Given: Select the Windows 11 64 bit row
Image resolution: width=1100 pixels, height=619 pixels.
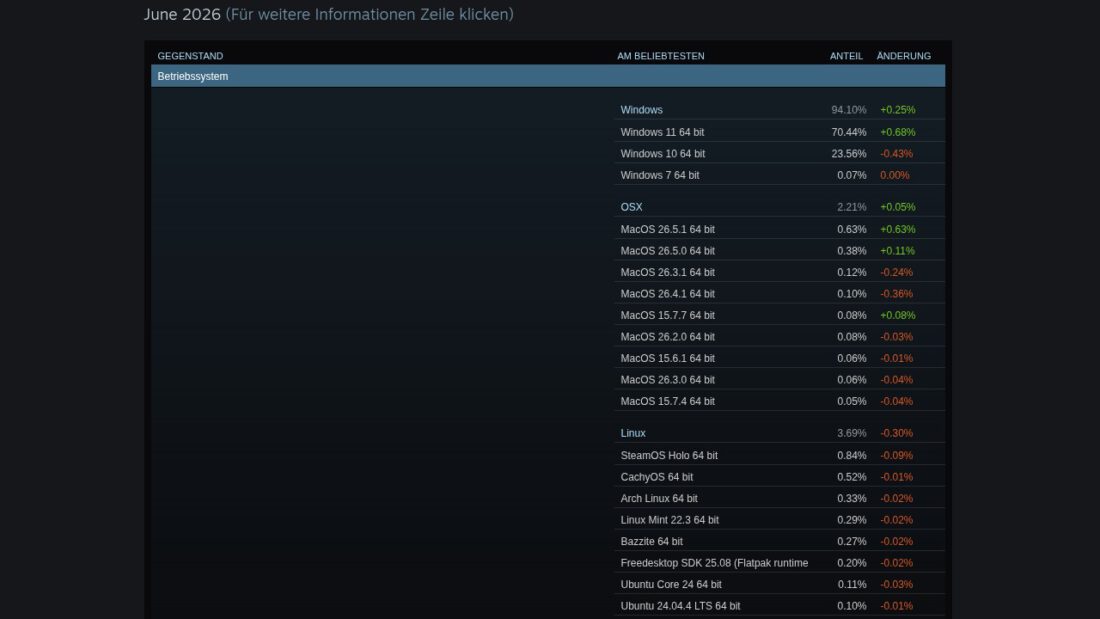Looking at the screenshot, I should click(779, 132).
